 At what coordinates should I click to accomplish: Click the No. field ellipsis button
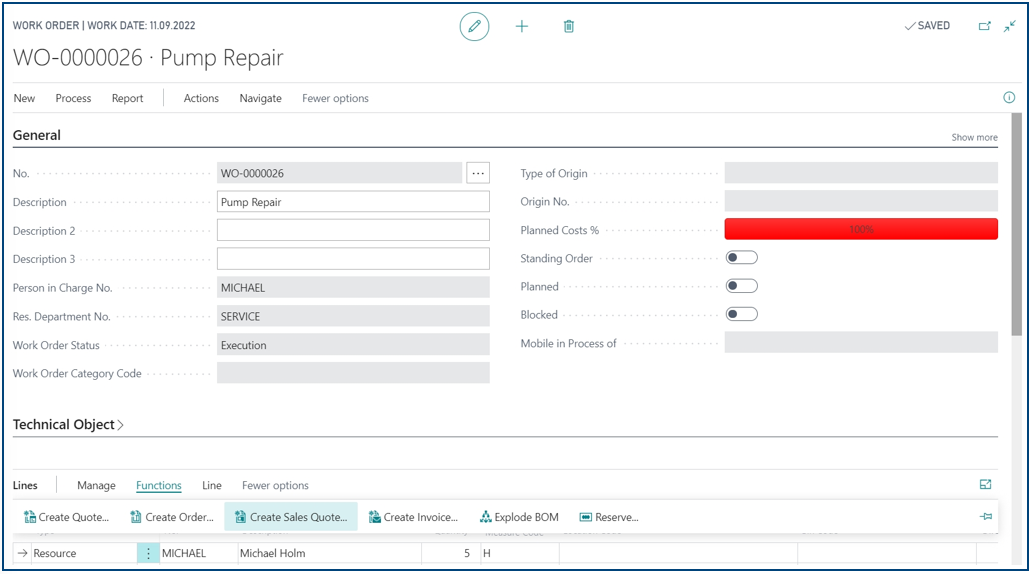click(x=478, y=173)
